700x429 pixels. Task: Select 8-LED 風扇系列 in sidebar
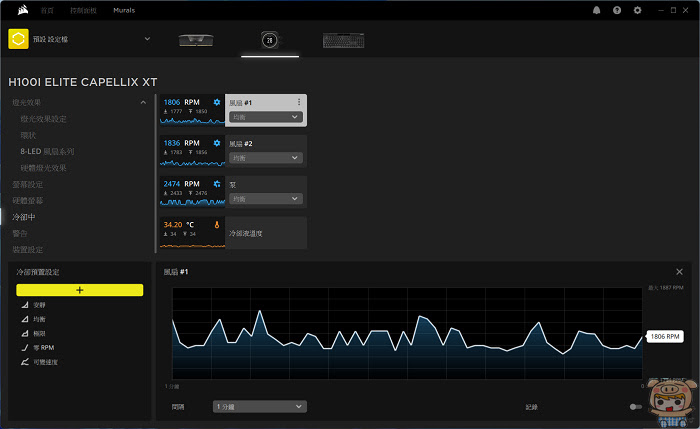47,151
